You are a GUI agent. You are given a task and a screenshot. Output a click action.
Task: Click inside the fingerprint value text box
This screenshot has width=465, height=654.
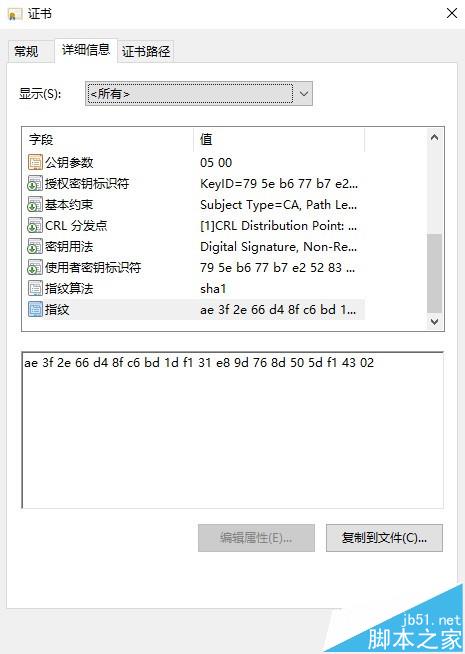pos(232,430)
